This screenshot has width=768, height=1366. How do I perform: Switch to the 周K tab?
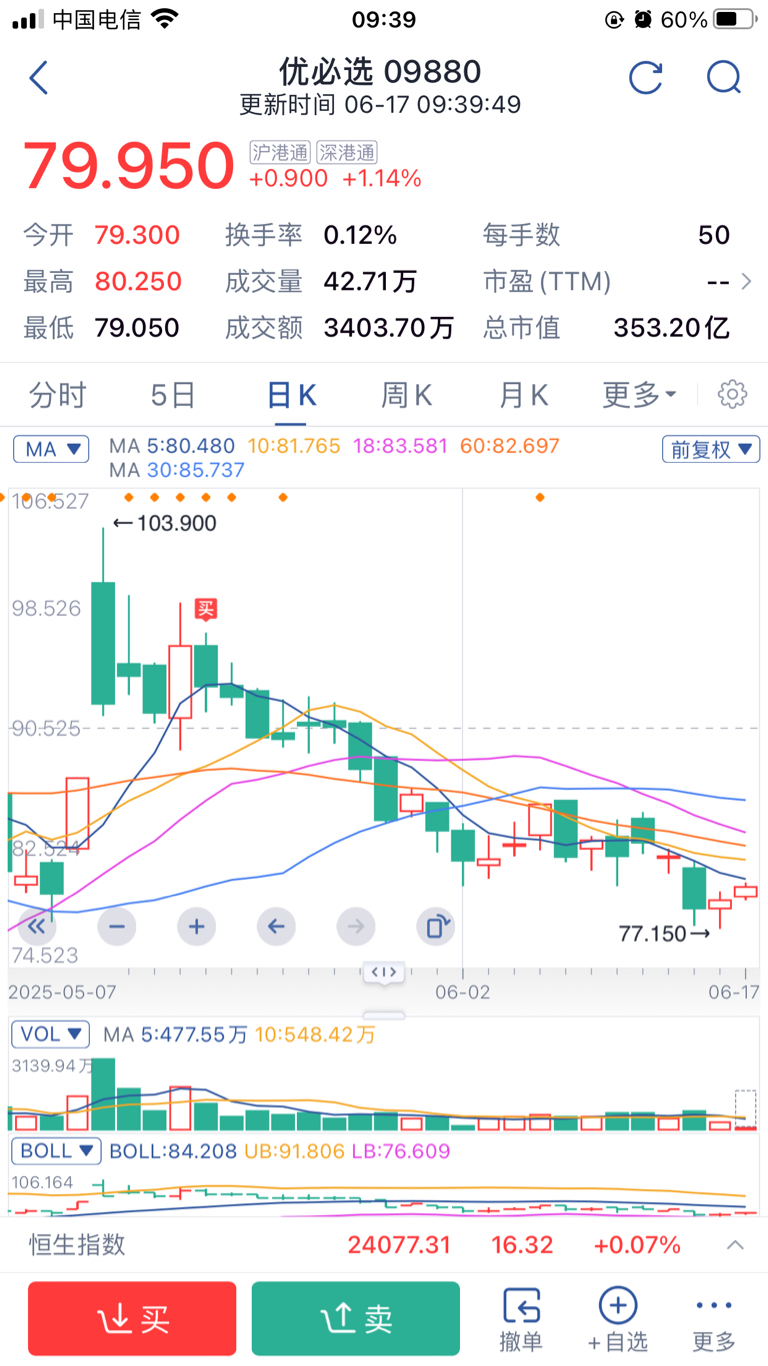click(x=406, y=396)
